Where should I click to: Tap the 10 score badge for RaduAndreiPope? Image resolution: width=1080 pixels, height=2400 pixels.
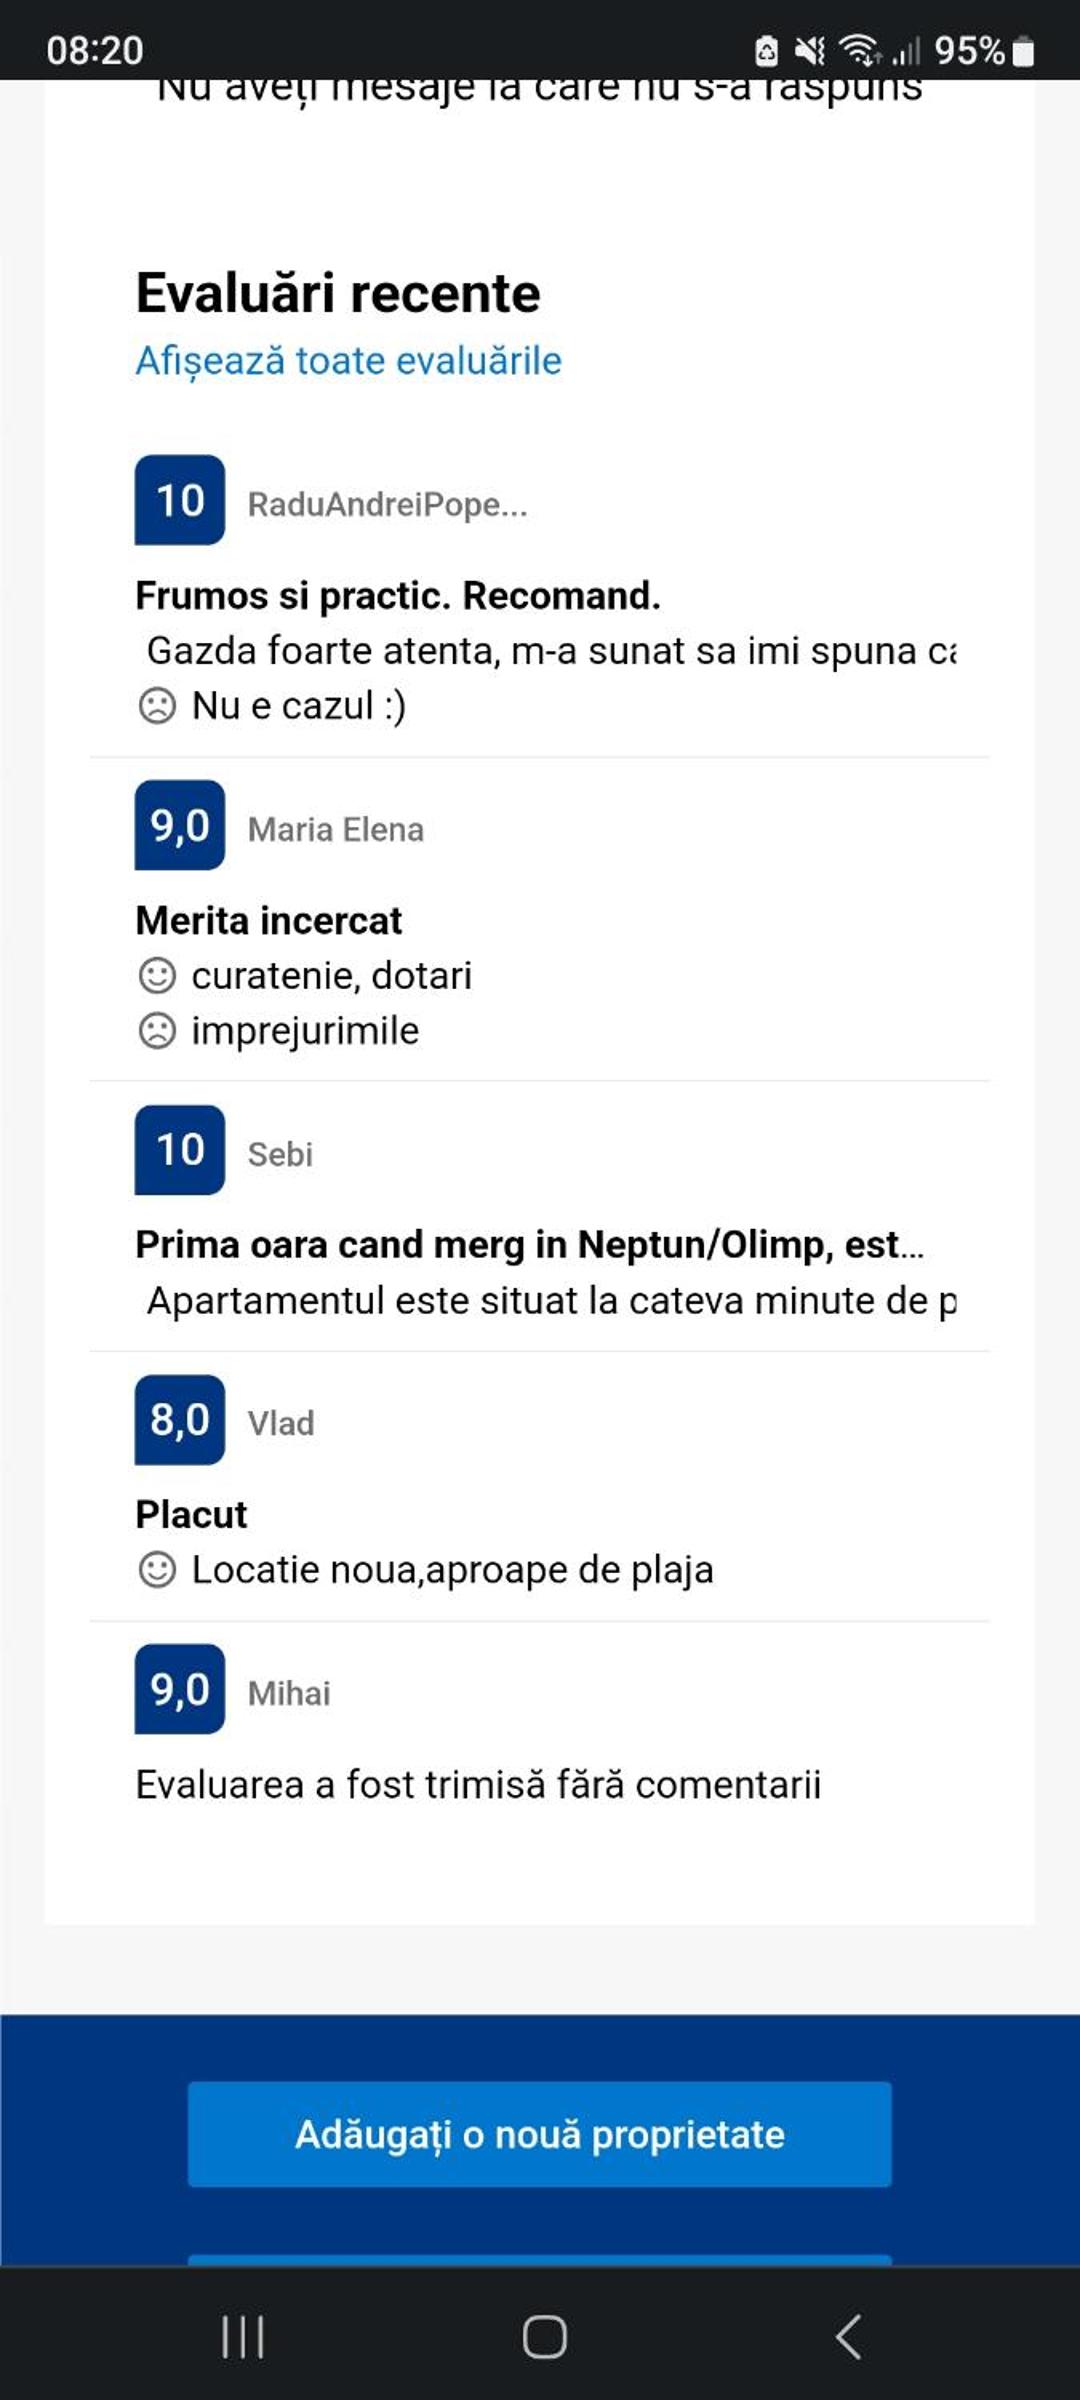180,500
